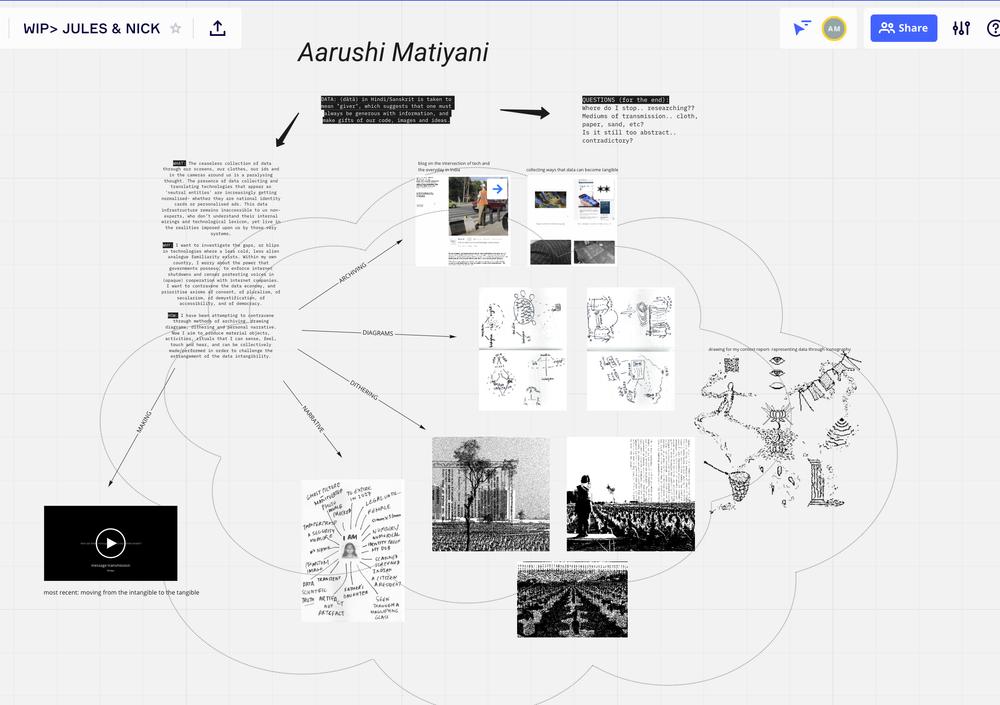Select the DATA definition highlighted text block
The width and height of the screenshot is (1000, 705).
[387, 110]
